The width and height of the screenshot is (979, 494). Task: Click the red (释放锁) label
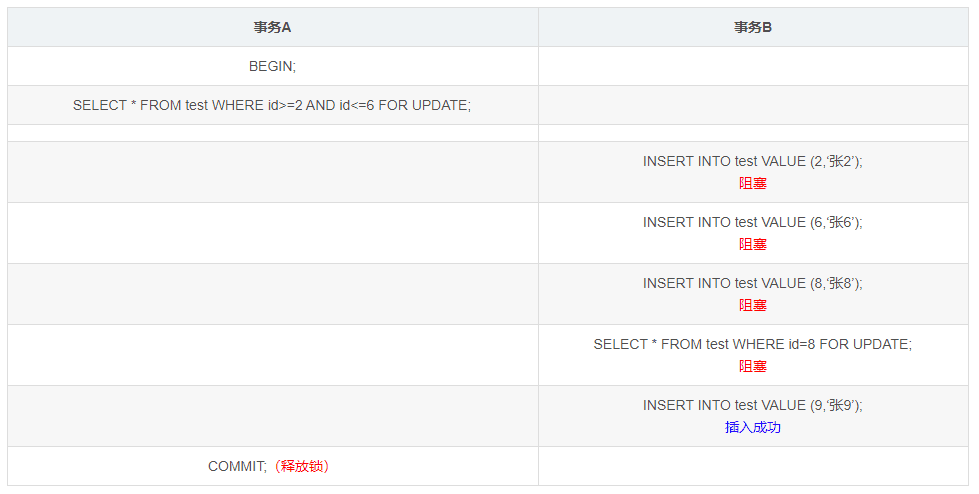click(302, 467)
